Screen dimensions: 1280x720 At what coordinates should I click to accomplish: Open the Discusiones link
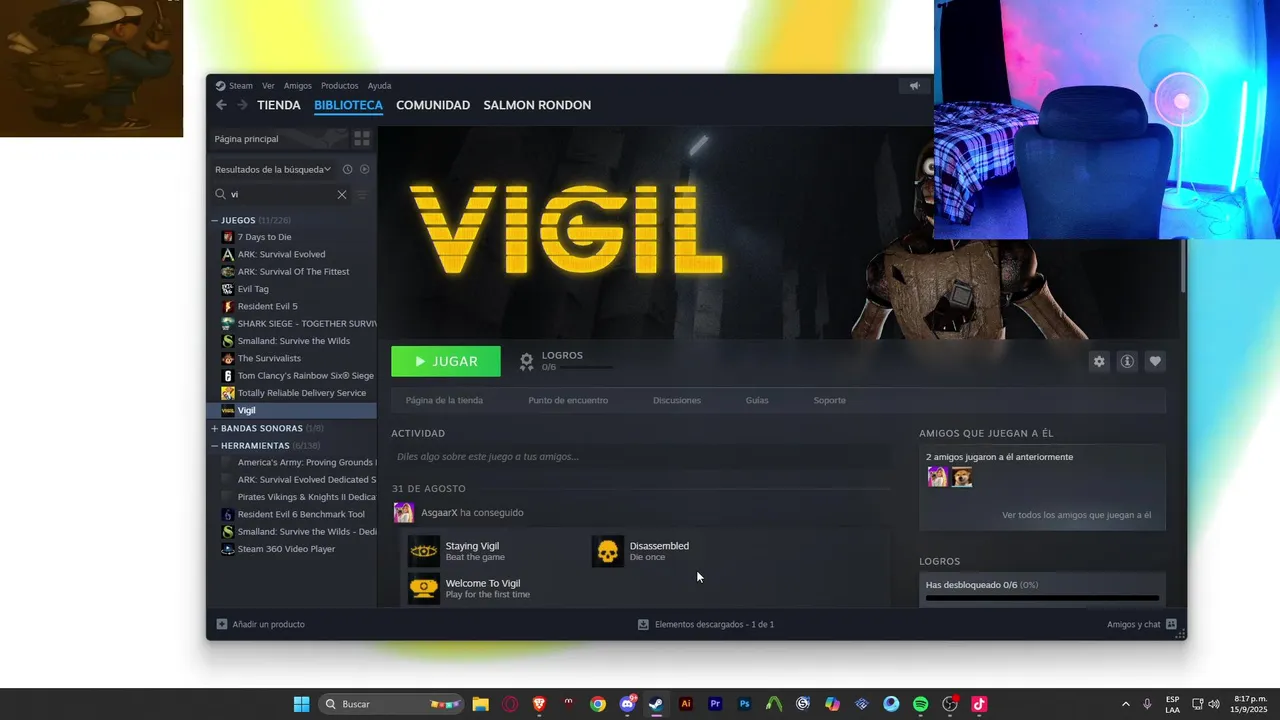coord(677,401)
